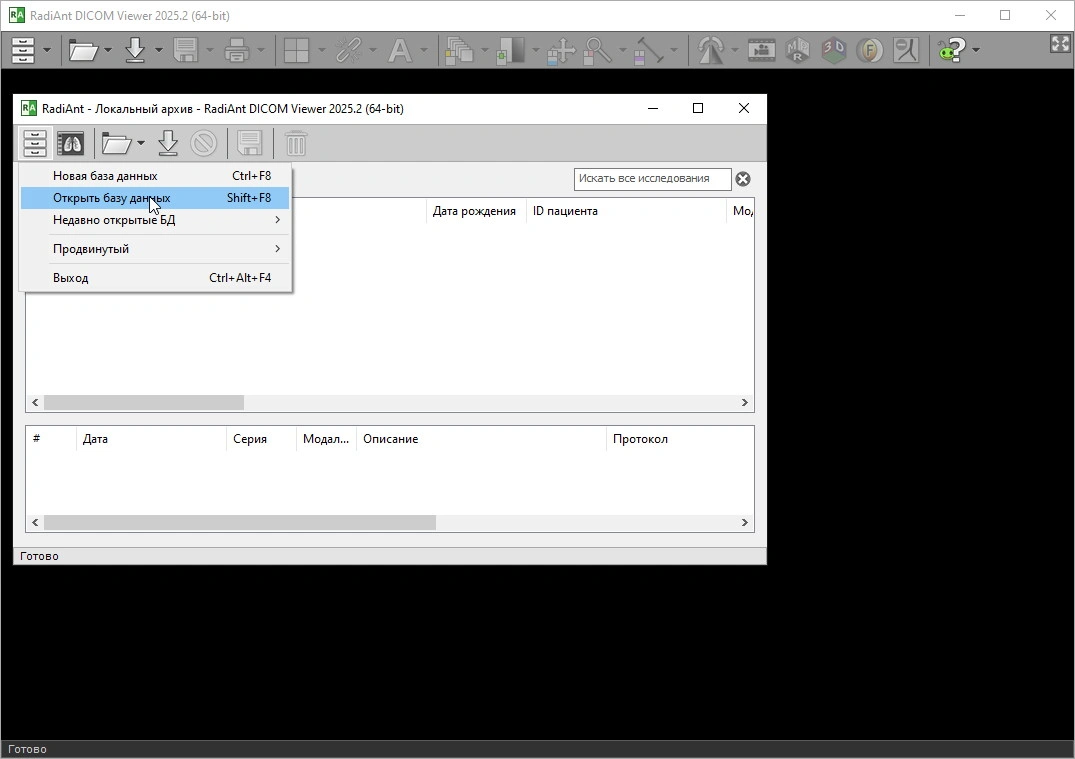Screen dimensions: 1075x759
Task: Expand dropdown arrow beside the length measurement icon
Action: pyautogui.click(x=674, y=50)
